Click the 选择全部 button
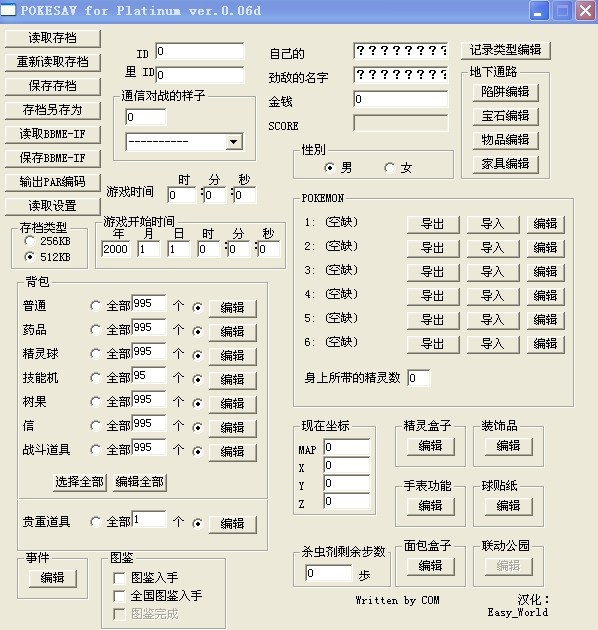 pyautogui.click(x=80, y=482)
